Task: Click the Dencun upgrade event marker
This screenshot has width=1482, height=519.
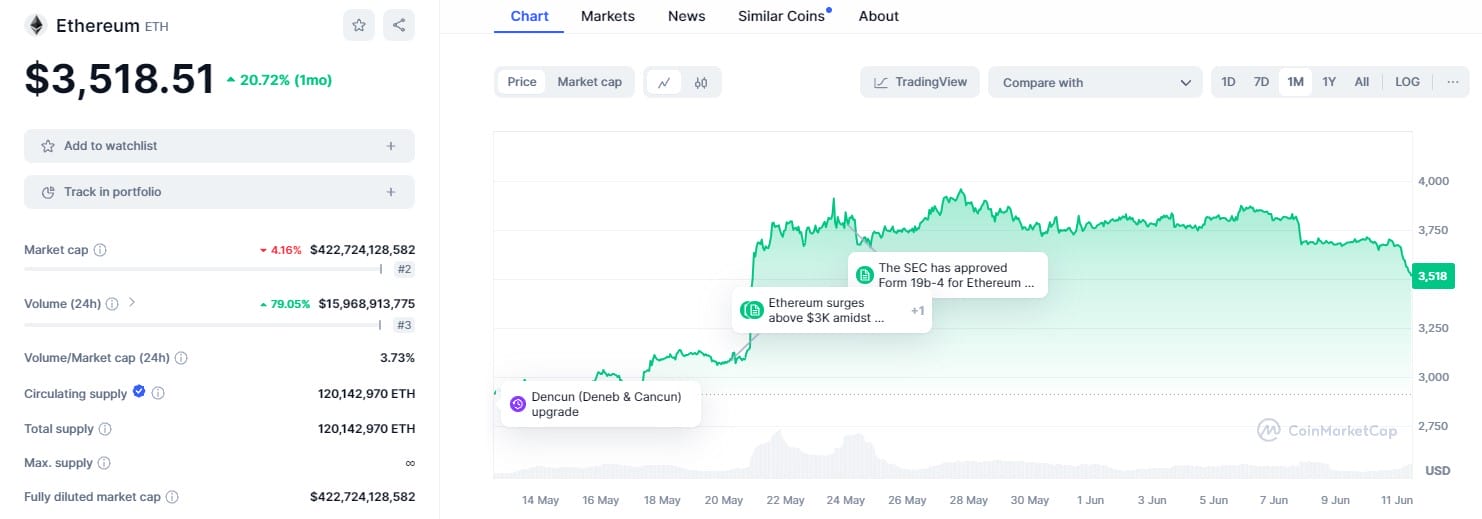Action: [518, 404]
